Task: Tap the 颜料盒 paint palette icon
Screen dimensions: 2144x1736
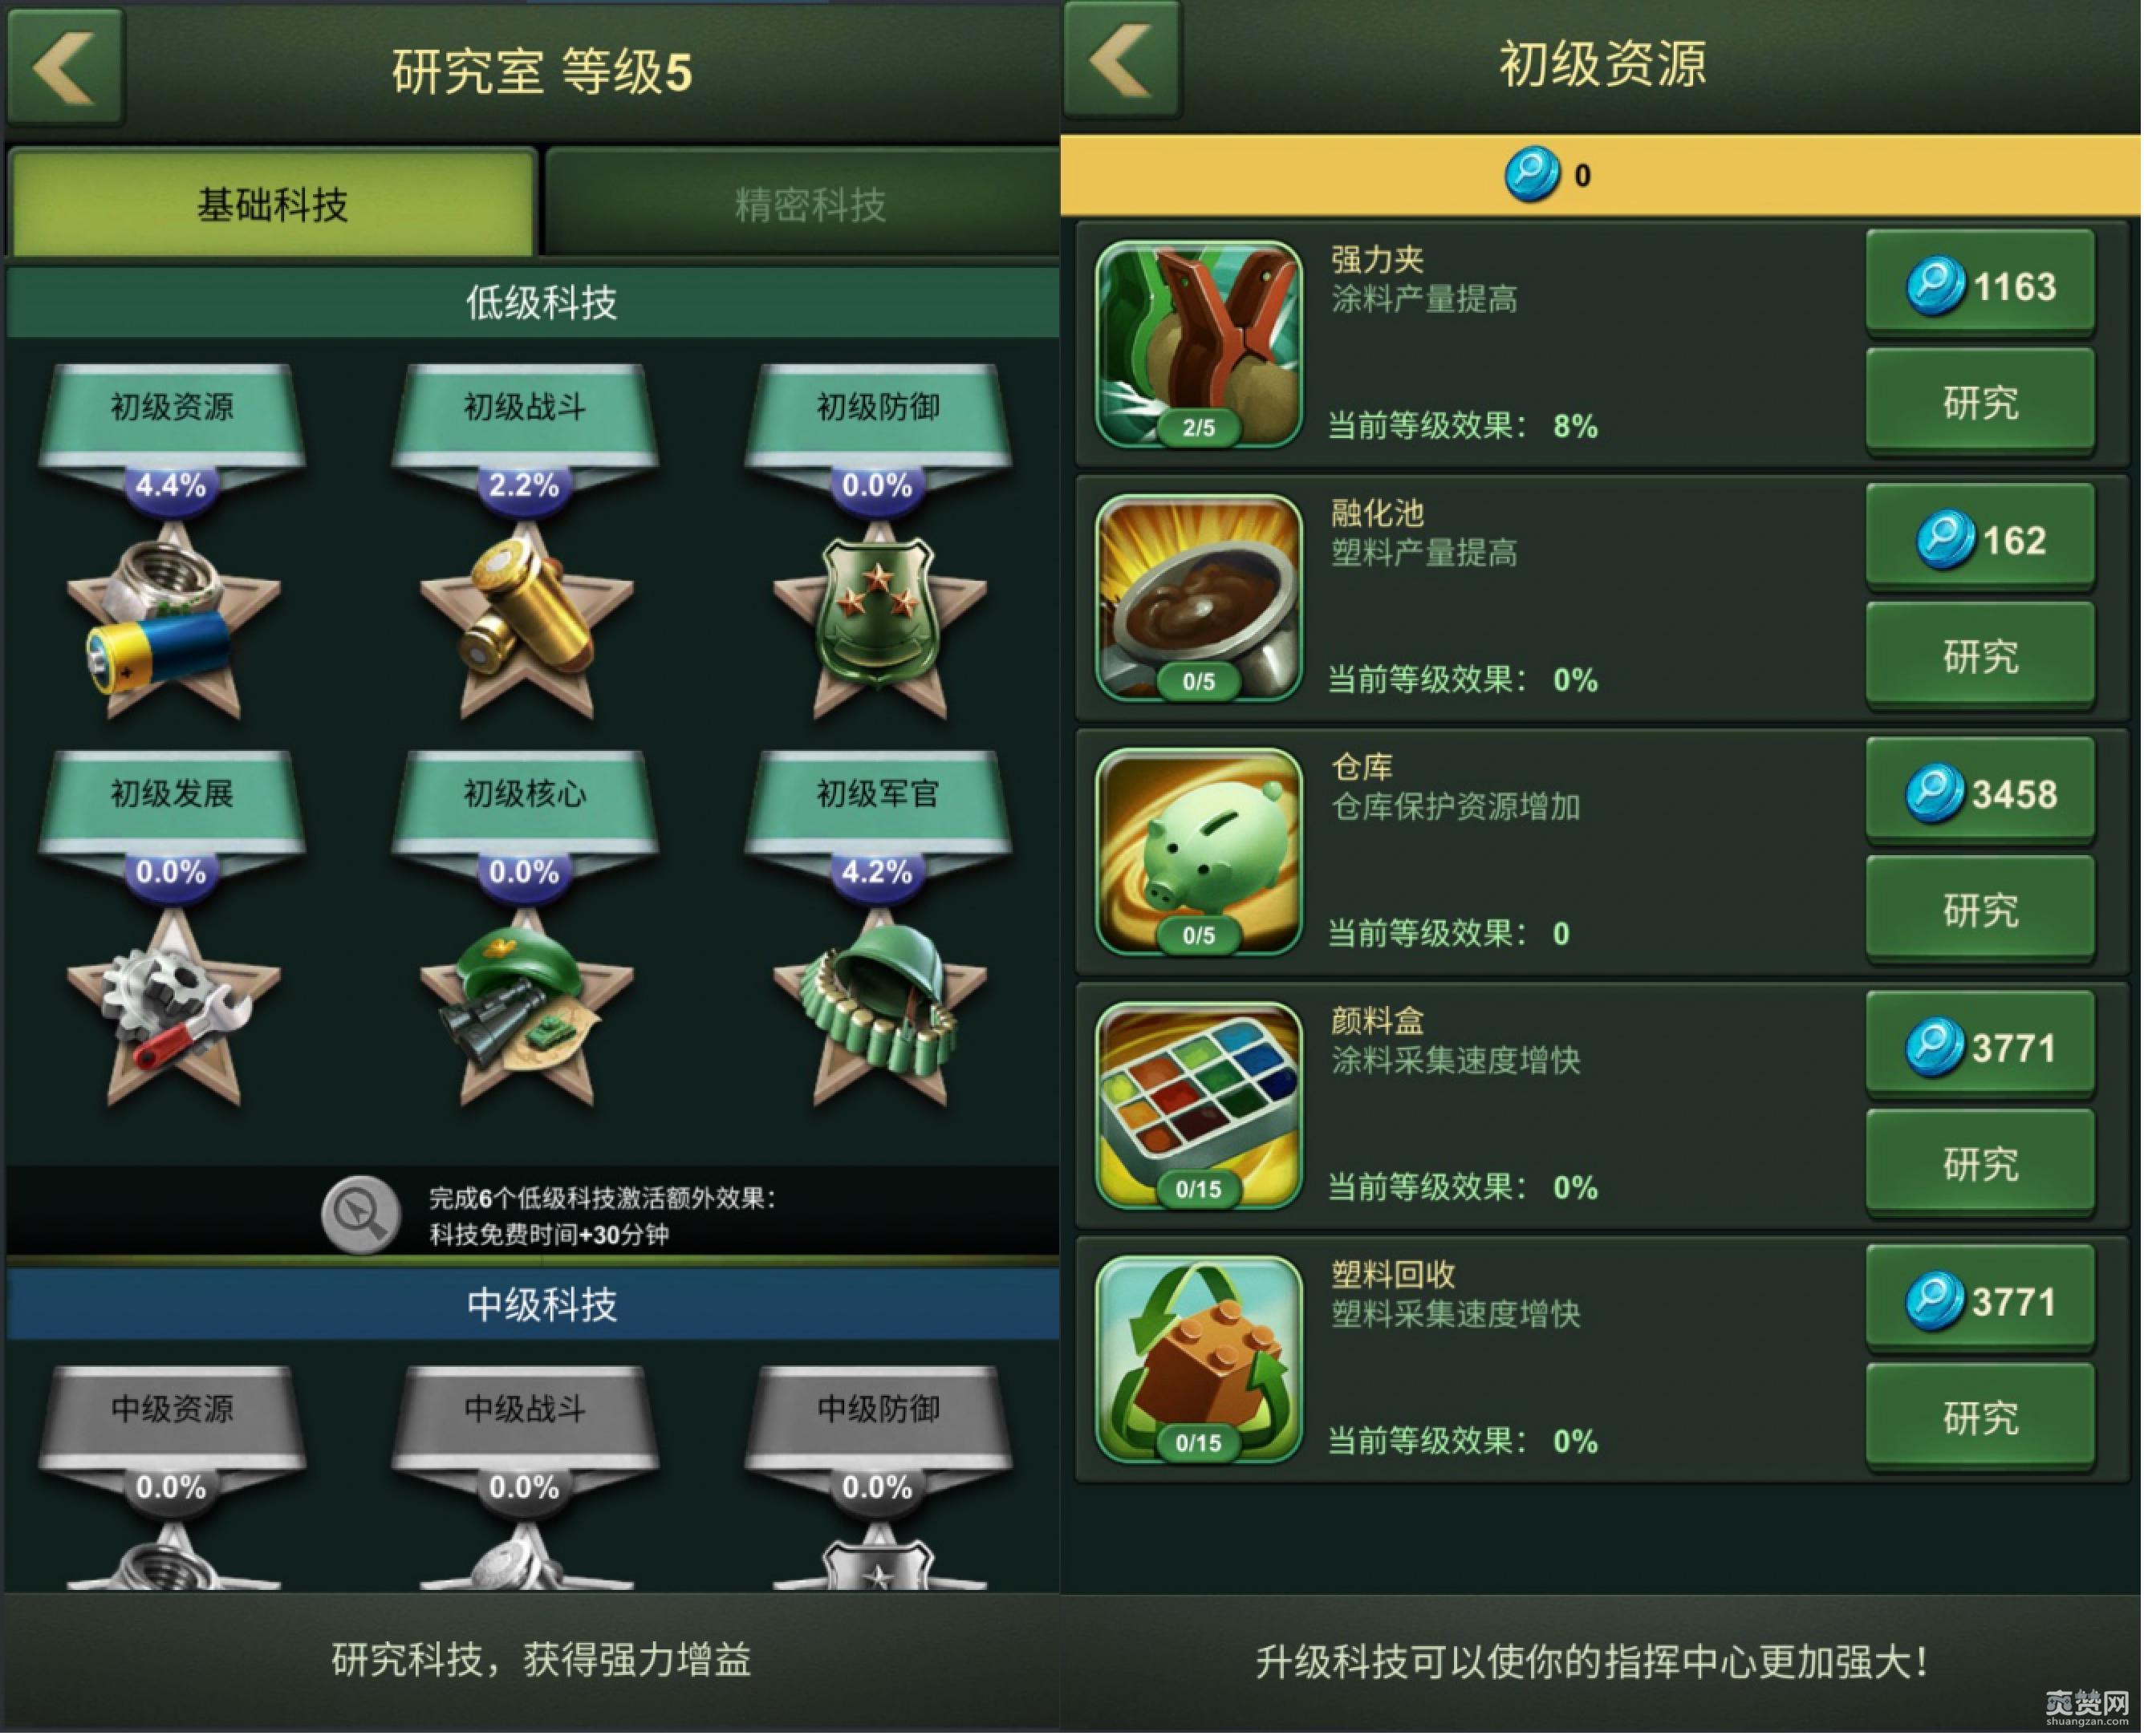Action: [x=1200, y=1106]
